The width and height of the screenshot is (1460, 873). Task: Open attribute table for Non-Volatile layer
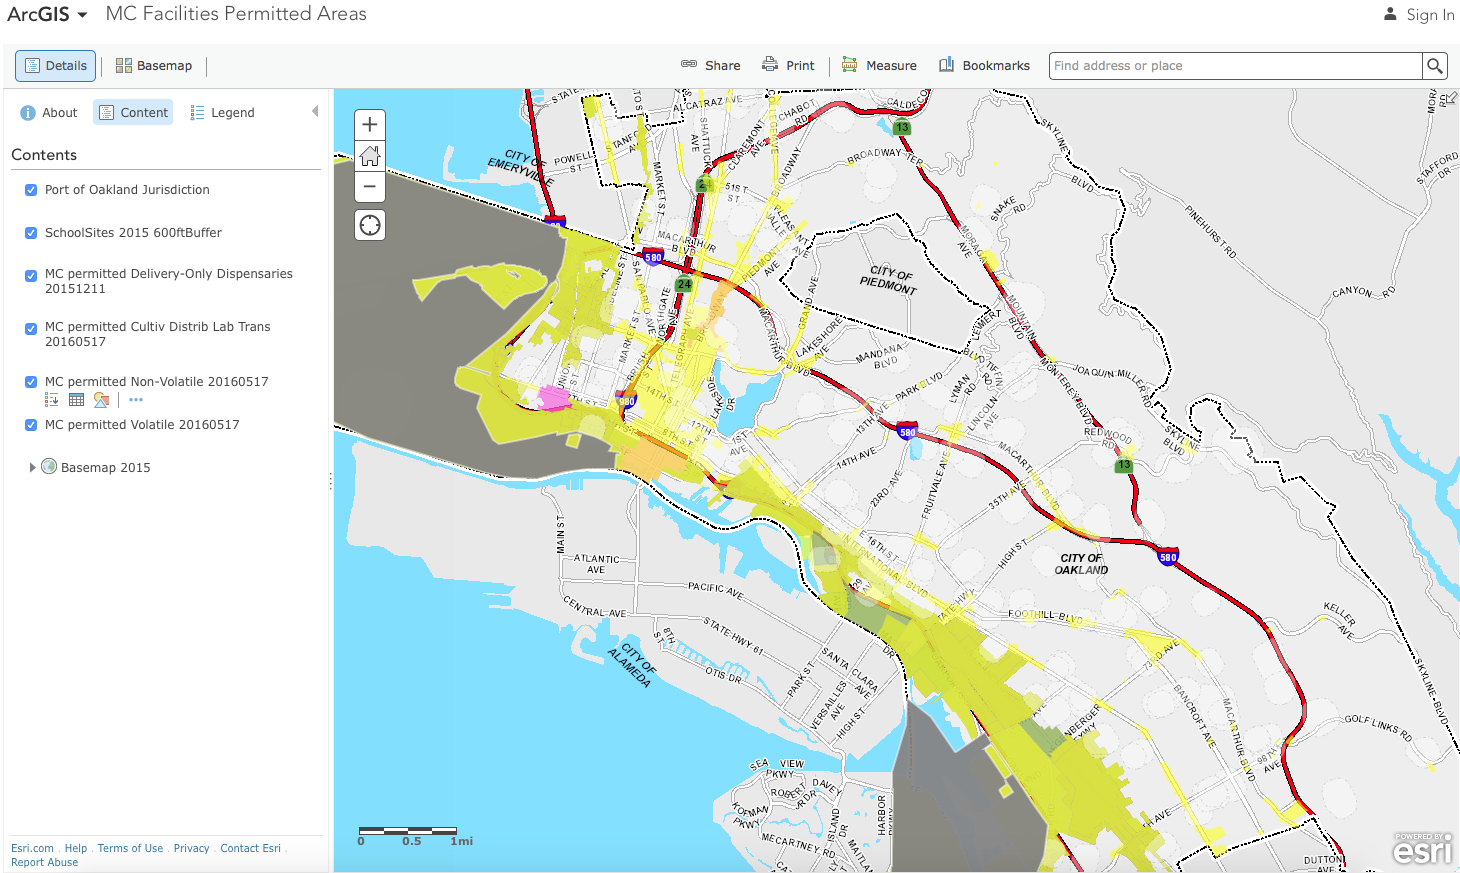(76, 399)
